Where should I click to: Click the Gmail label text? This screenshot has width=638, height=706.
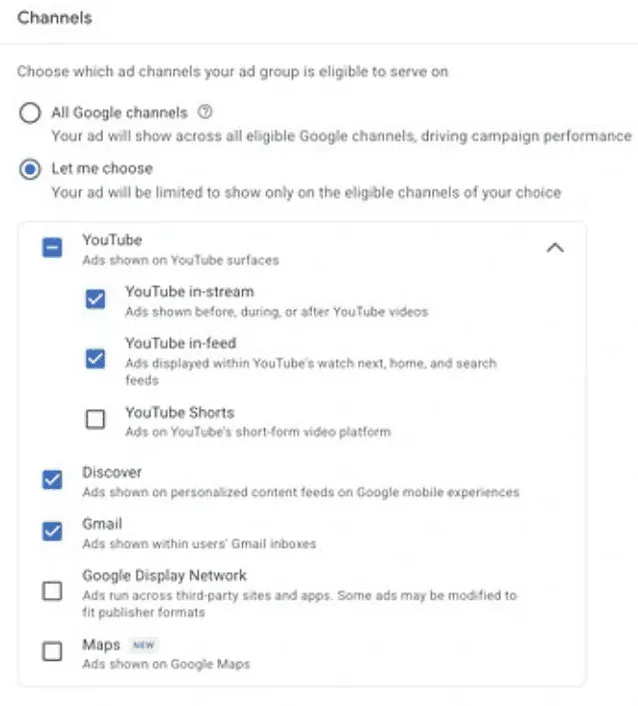coord(102,524)
